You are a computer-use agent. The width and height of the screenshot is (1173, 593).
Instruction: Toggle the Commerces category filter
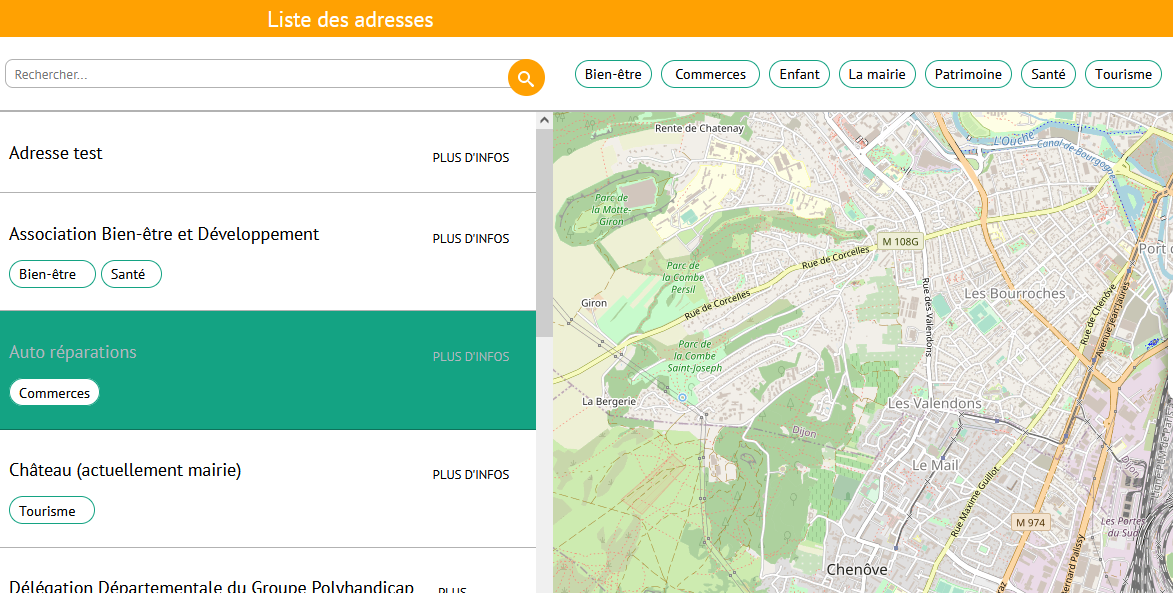[x=710, y=73]
